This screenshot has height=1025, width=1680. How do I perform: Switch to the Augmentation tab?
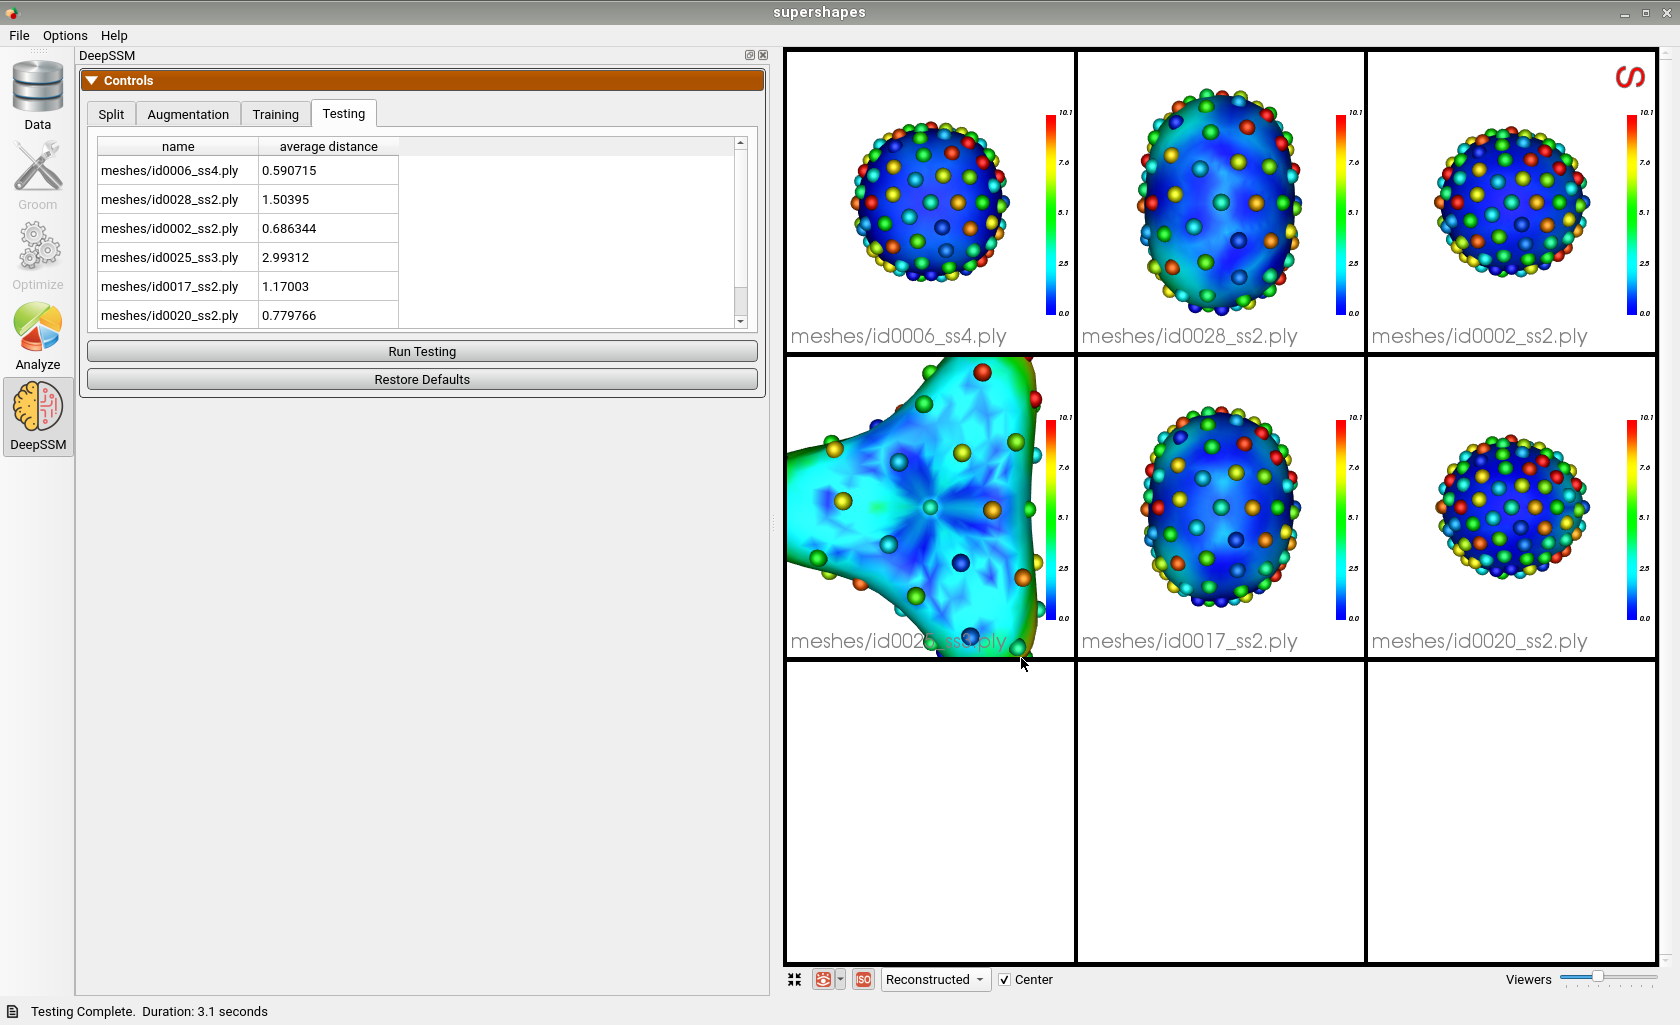(x=188, y=114)
